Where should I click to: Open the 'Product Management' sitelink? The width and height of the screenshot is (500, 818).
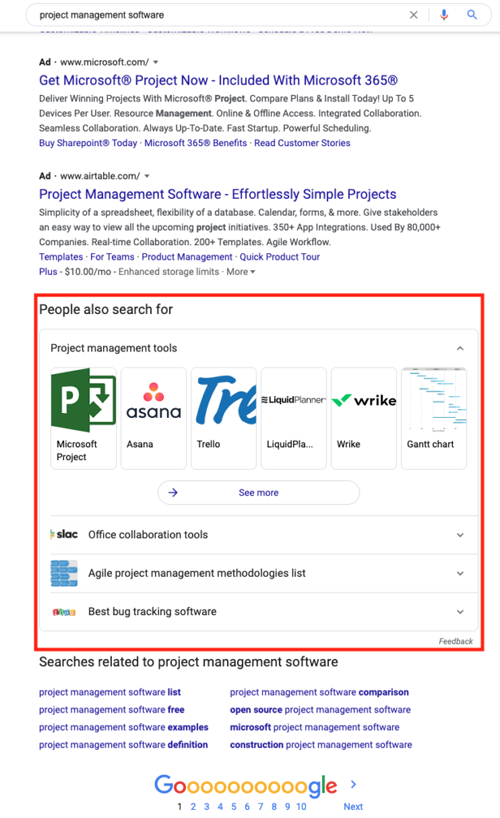pyautogui.click(x=187, y=257)
